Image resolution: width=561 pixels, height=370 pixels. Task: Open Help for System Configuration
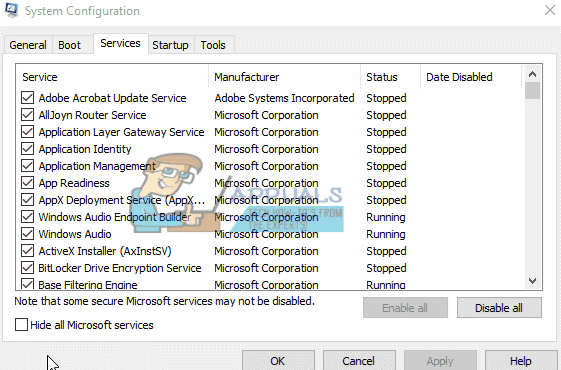521,361
